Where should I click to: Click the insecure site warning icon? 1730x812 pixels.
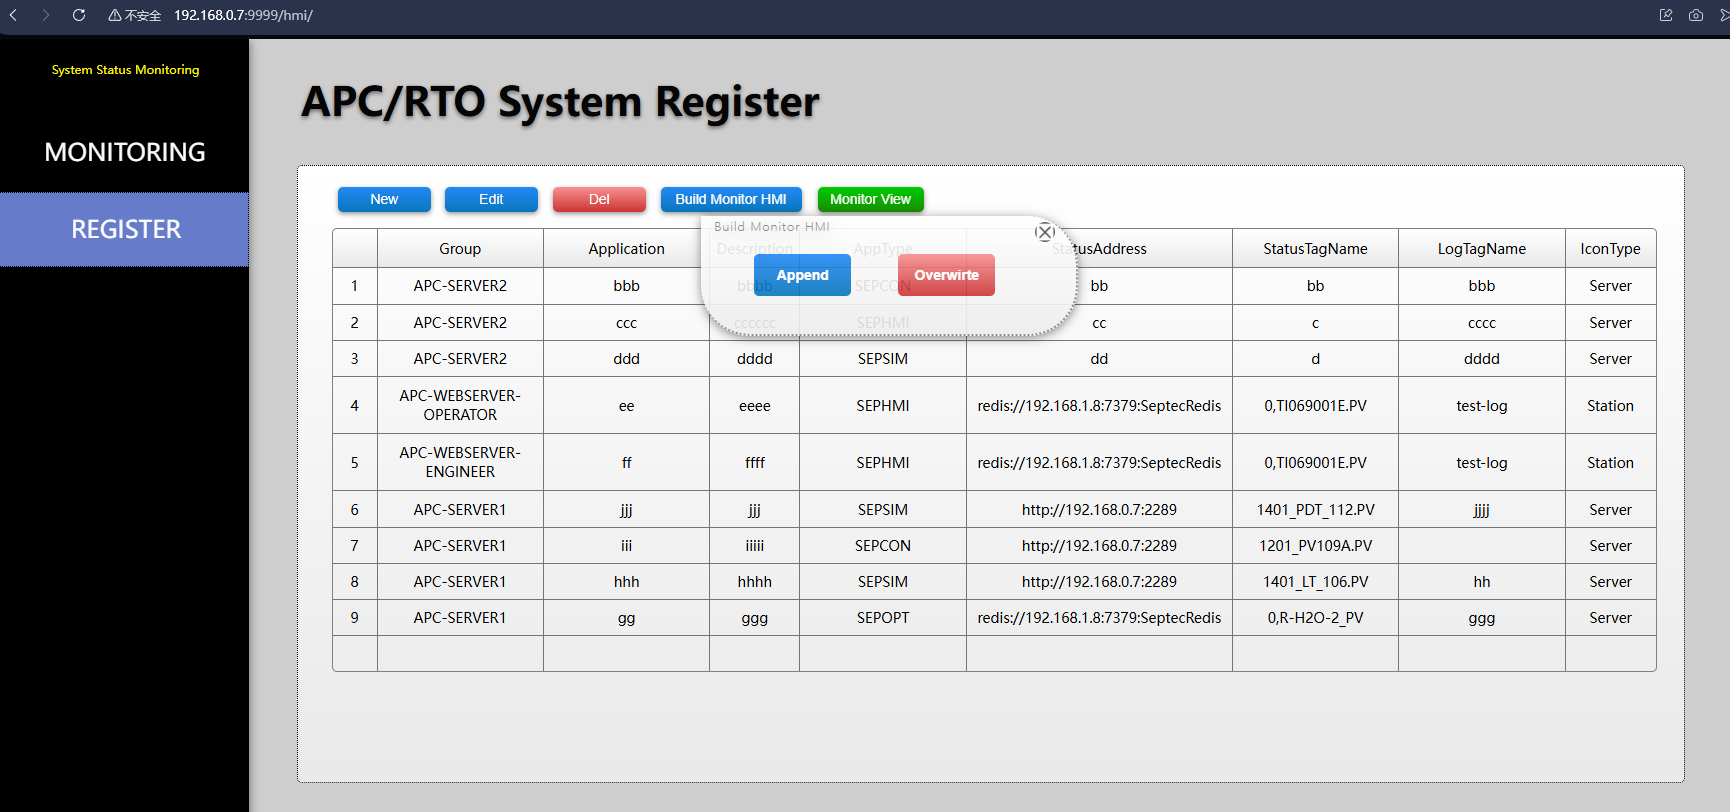point(115,16)
